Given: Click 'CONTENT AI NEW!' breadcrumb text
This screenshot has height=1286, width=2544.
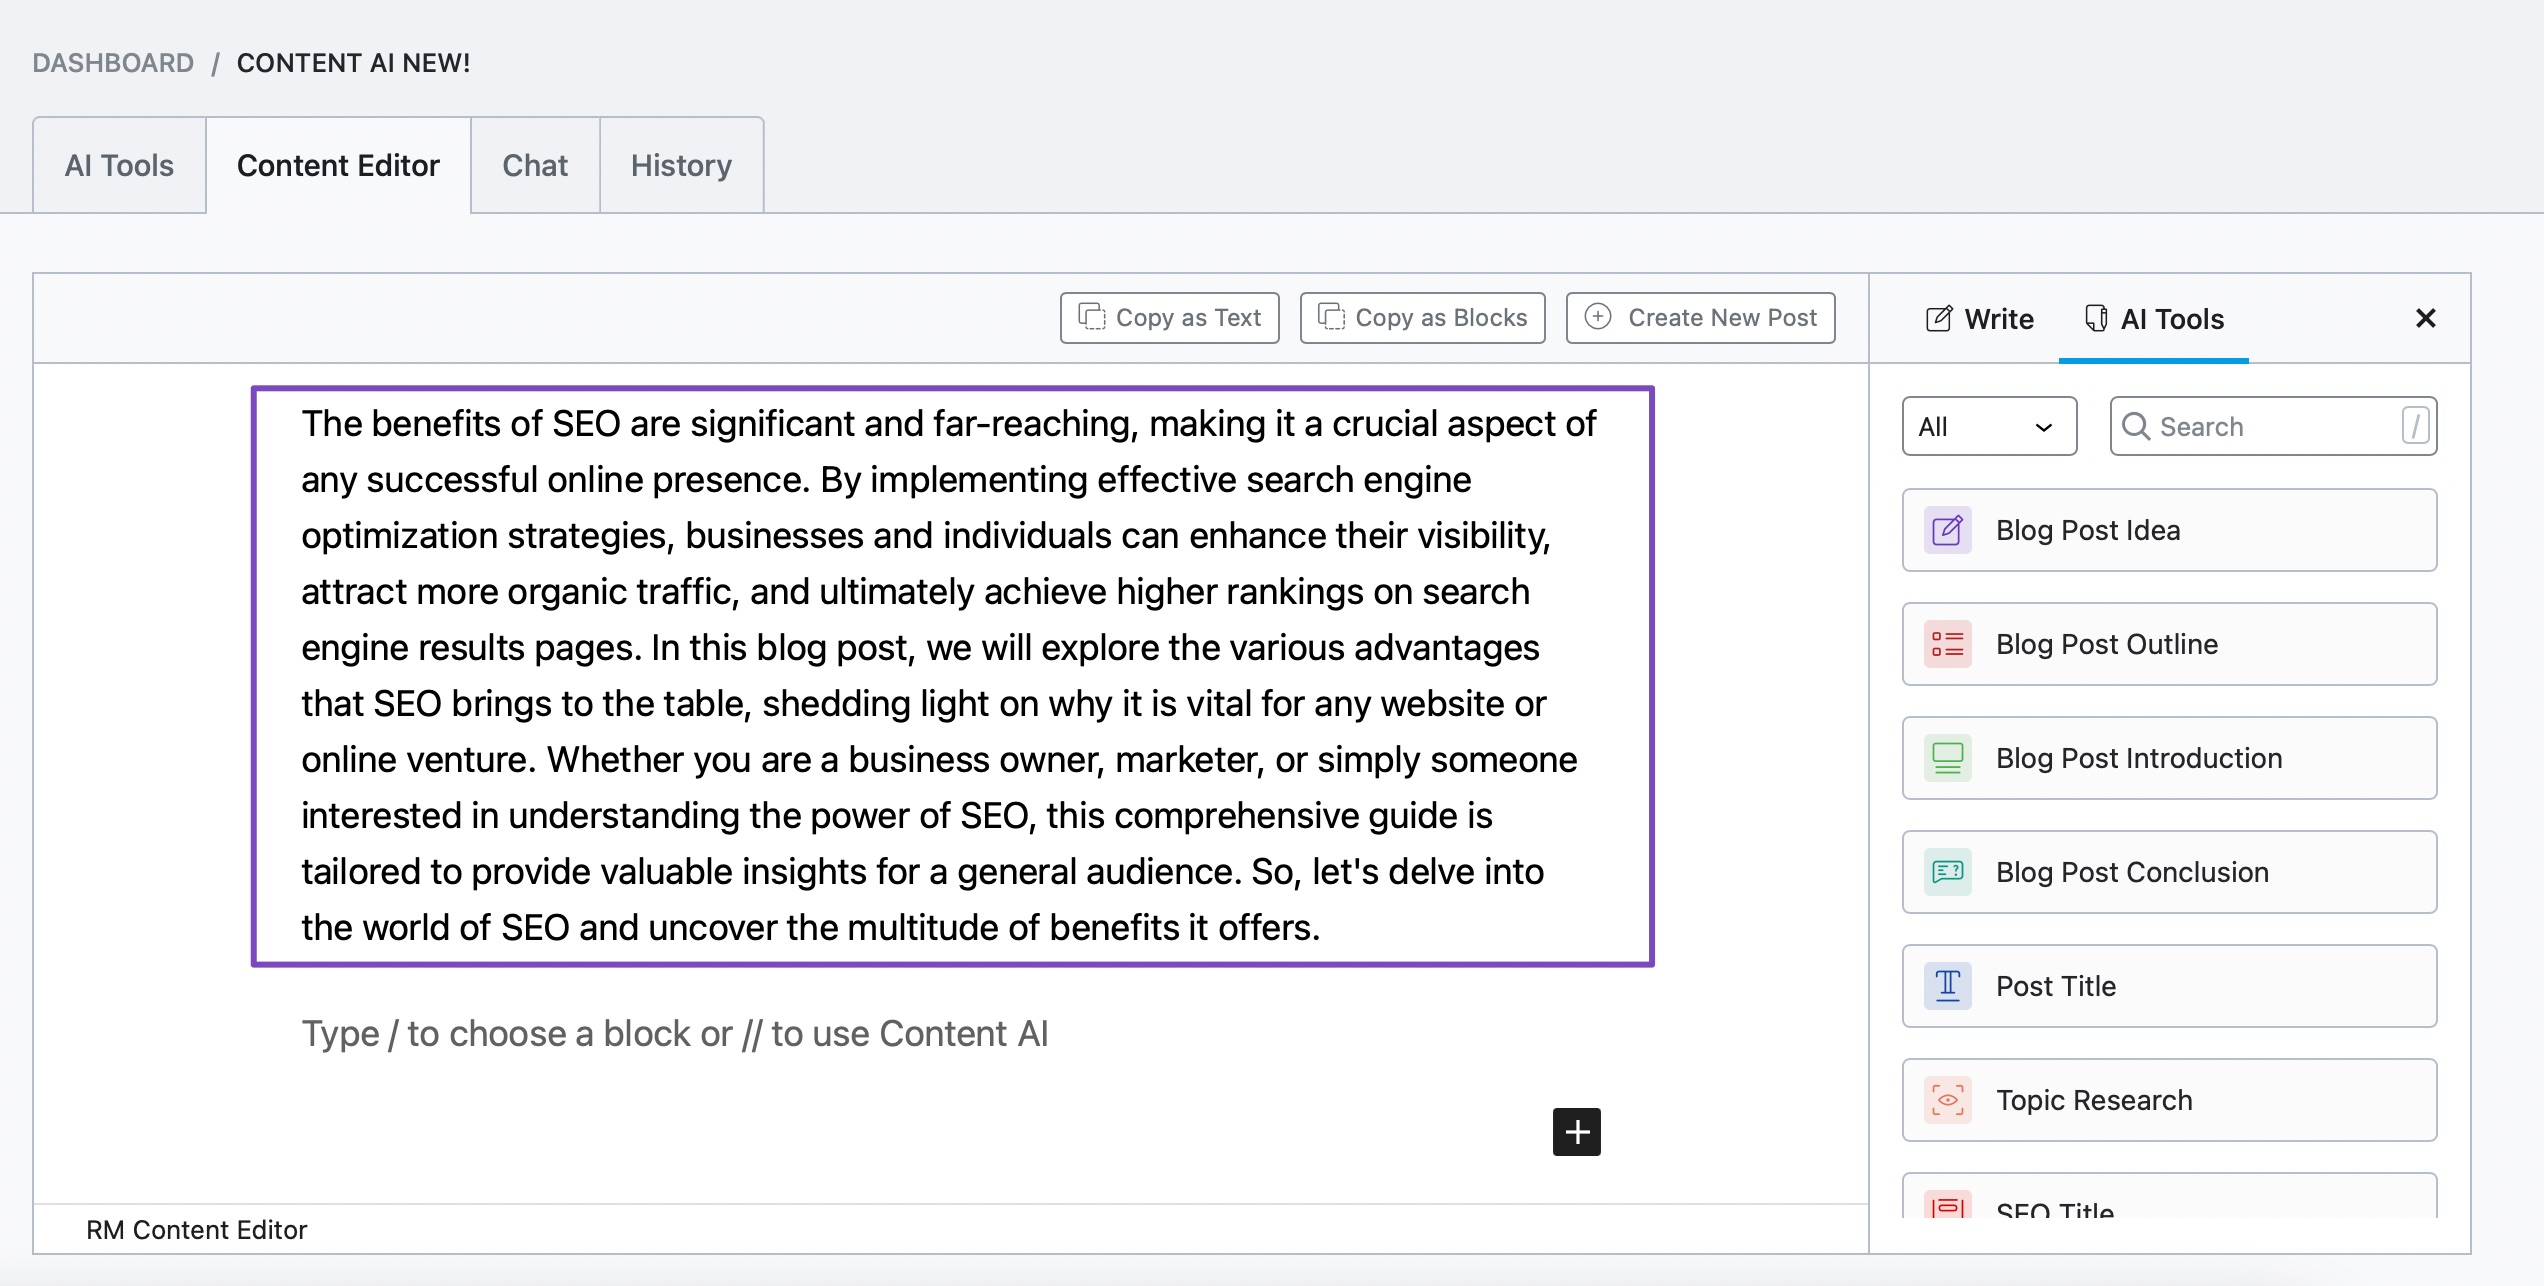Looking at the screenshot, I should (353, 63).
